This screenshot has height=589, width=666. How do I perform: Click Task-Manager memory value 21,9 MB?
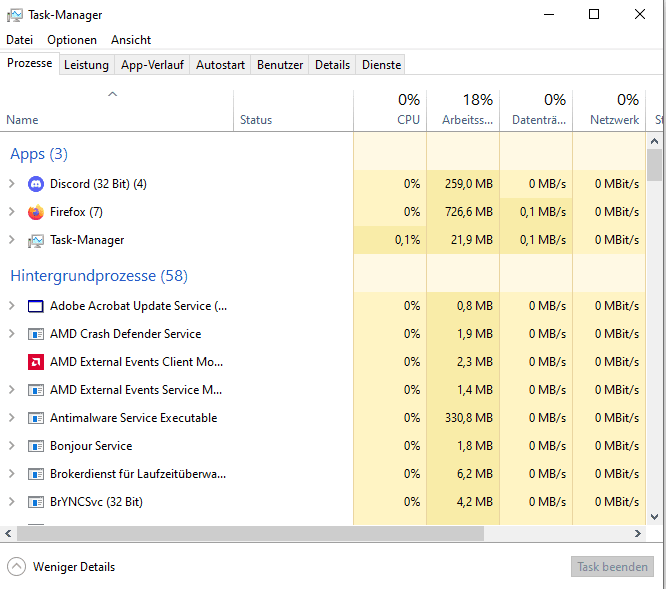point(472,240)
